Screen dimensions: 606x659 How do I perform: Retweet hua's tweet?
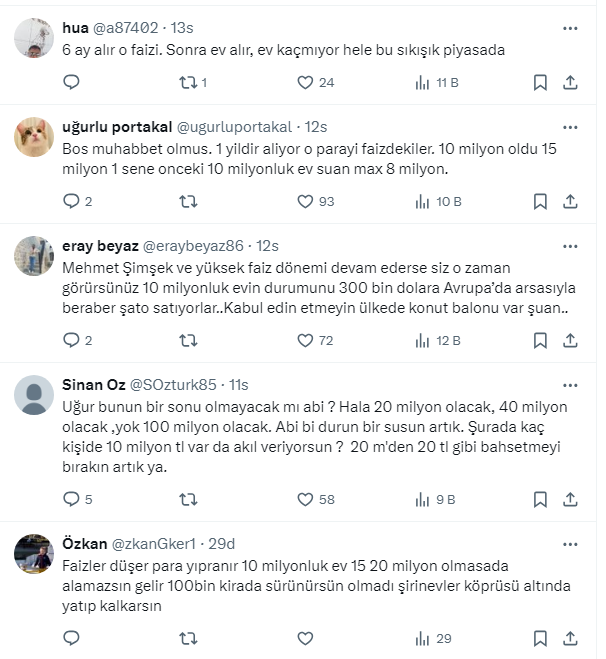(x=187, y=83)
